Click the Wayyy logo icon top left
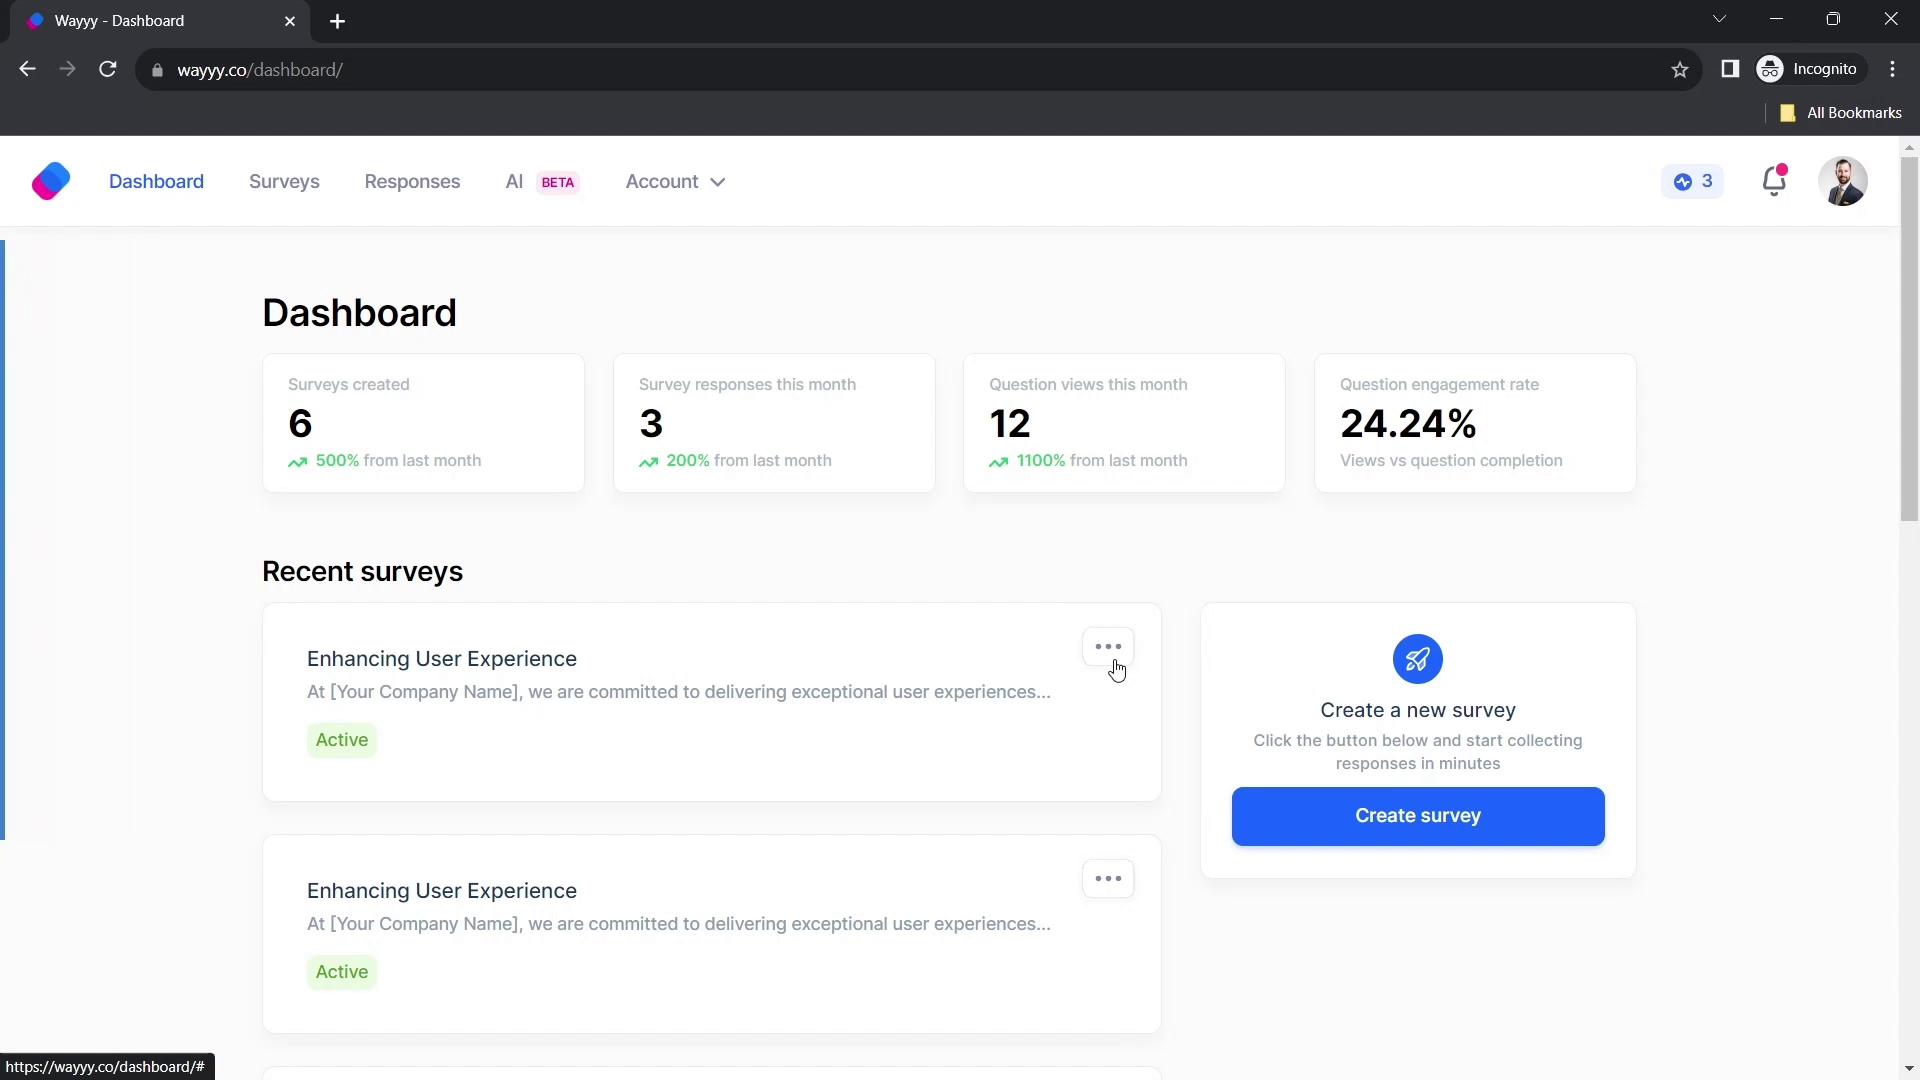The image size is (1920, 1080). coord(50,181)
